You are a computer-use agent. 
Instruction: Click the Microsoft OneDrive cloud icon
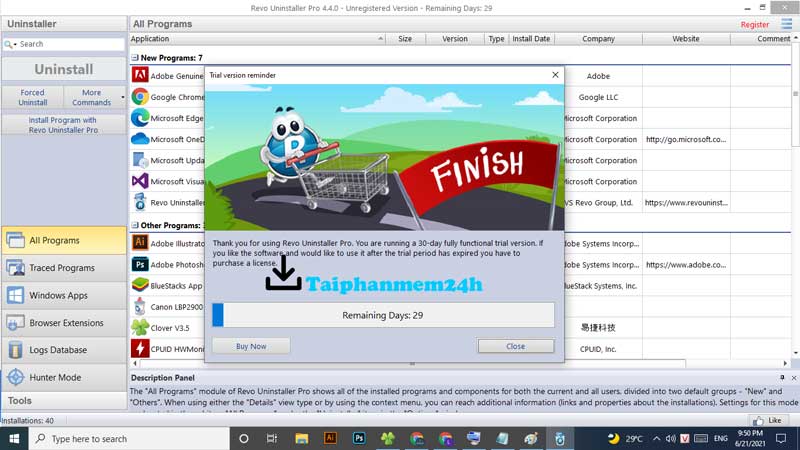pyautogui.click(x=140, y=139)
